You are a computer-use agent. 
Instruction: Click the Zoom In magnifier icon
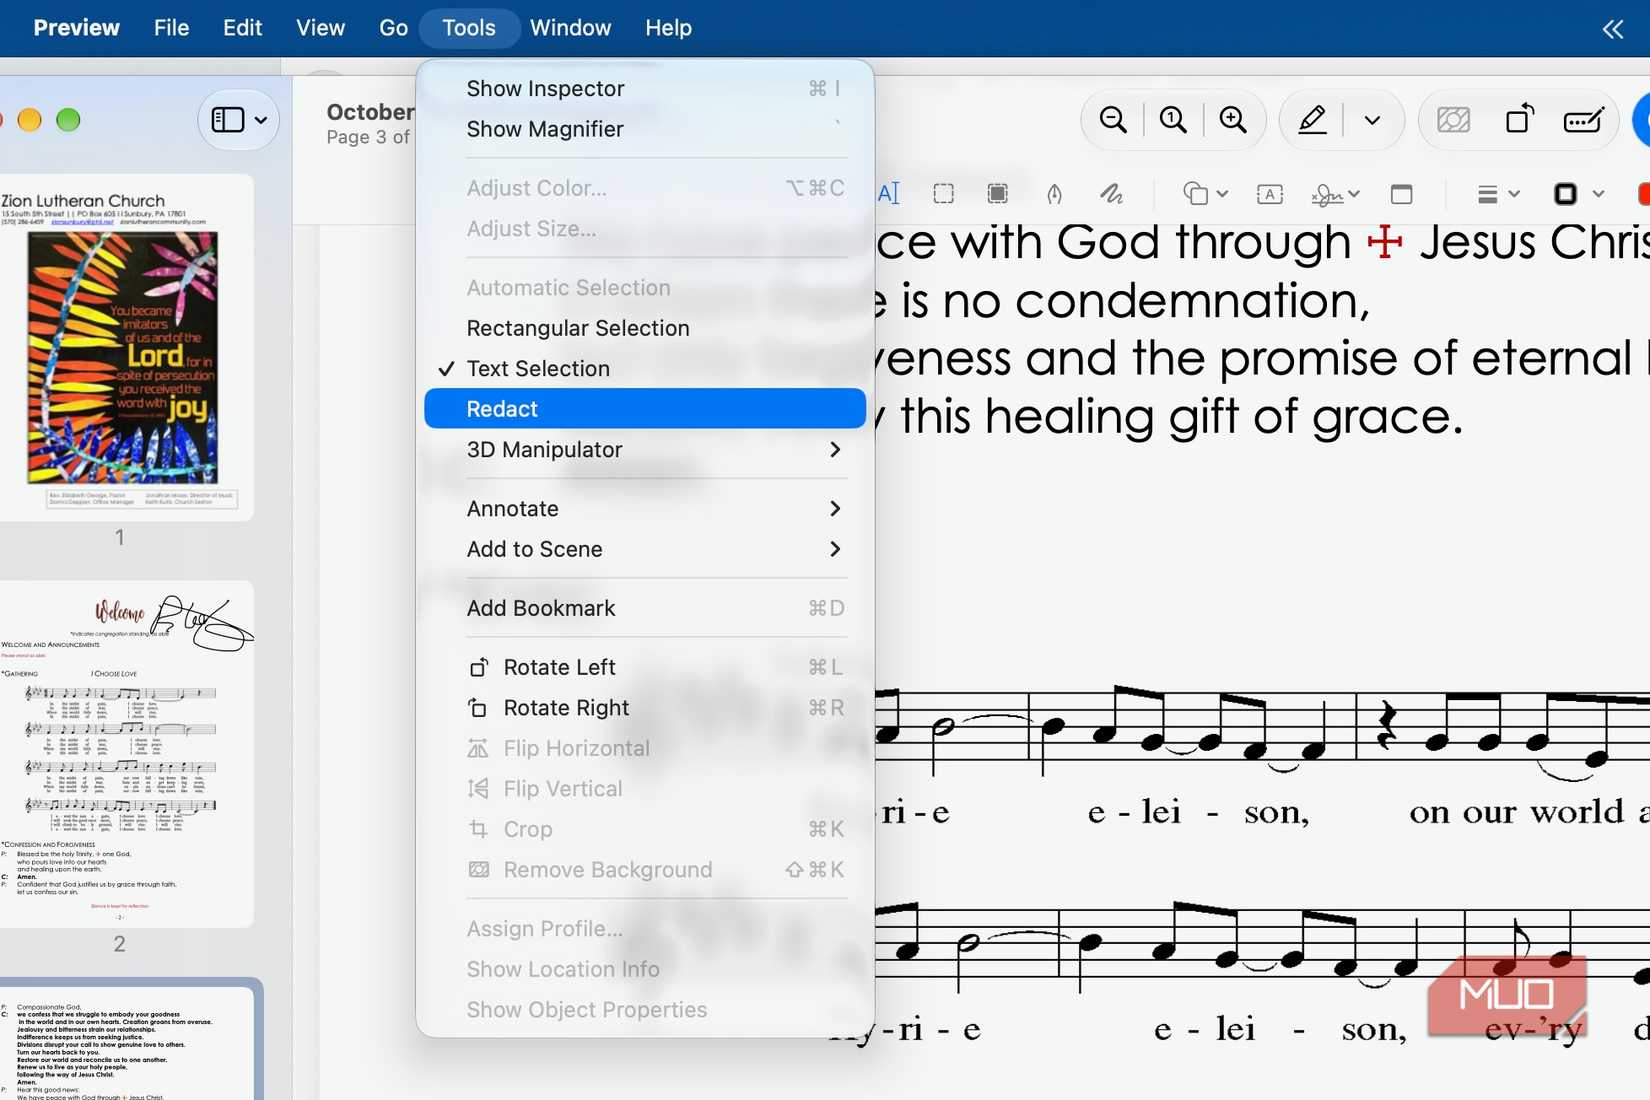click(x=1233, y=120)
